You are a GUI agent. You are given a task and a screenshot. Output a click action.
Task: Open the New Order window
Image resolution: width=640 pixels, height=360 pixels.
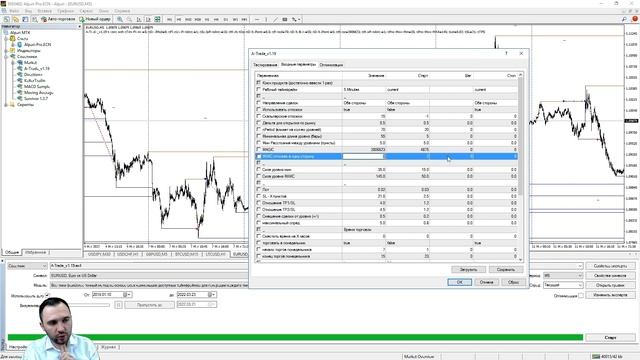[x=95, y=19]
